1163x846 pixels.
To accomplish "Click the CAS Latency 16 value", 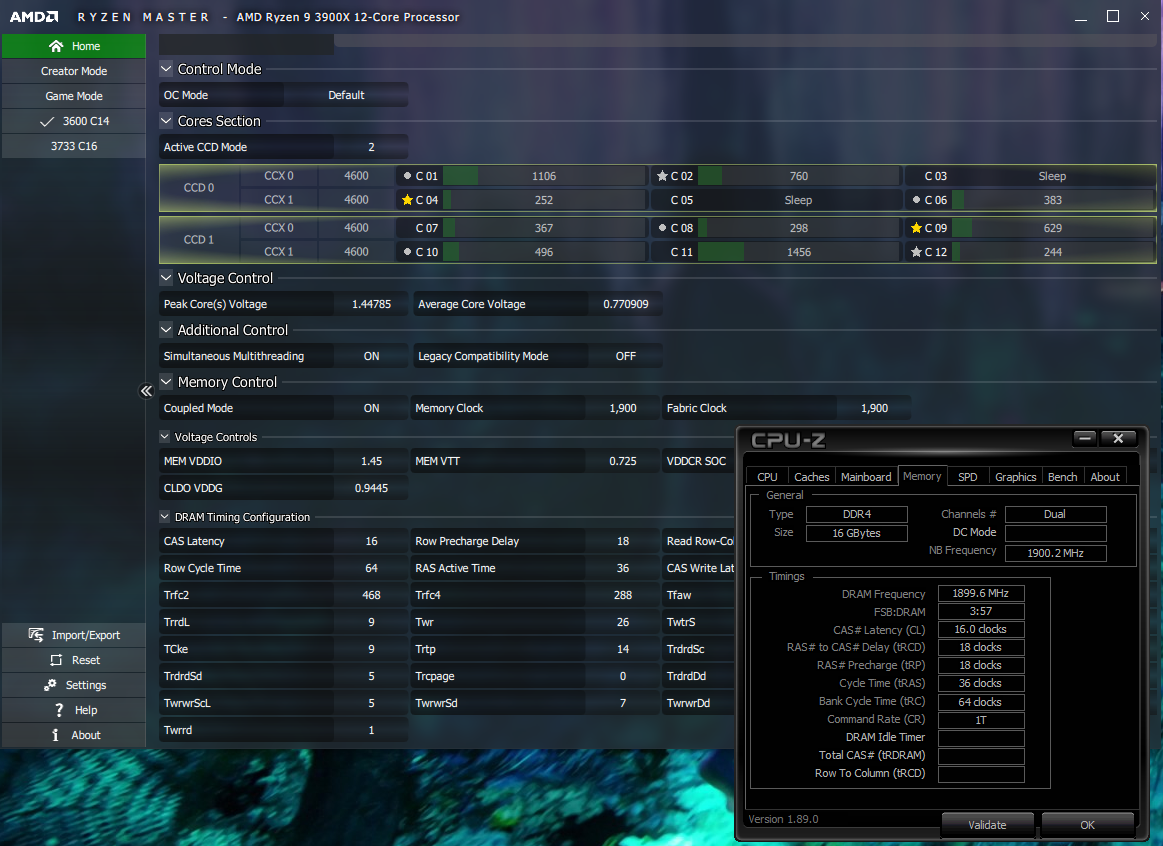I will point(371,541).
